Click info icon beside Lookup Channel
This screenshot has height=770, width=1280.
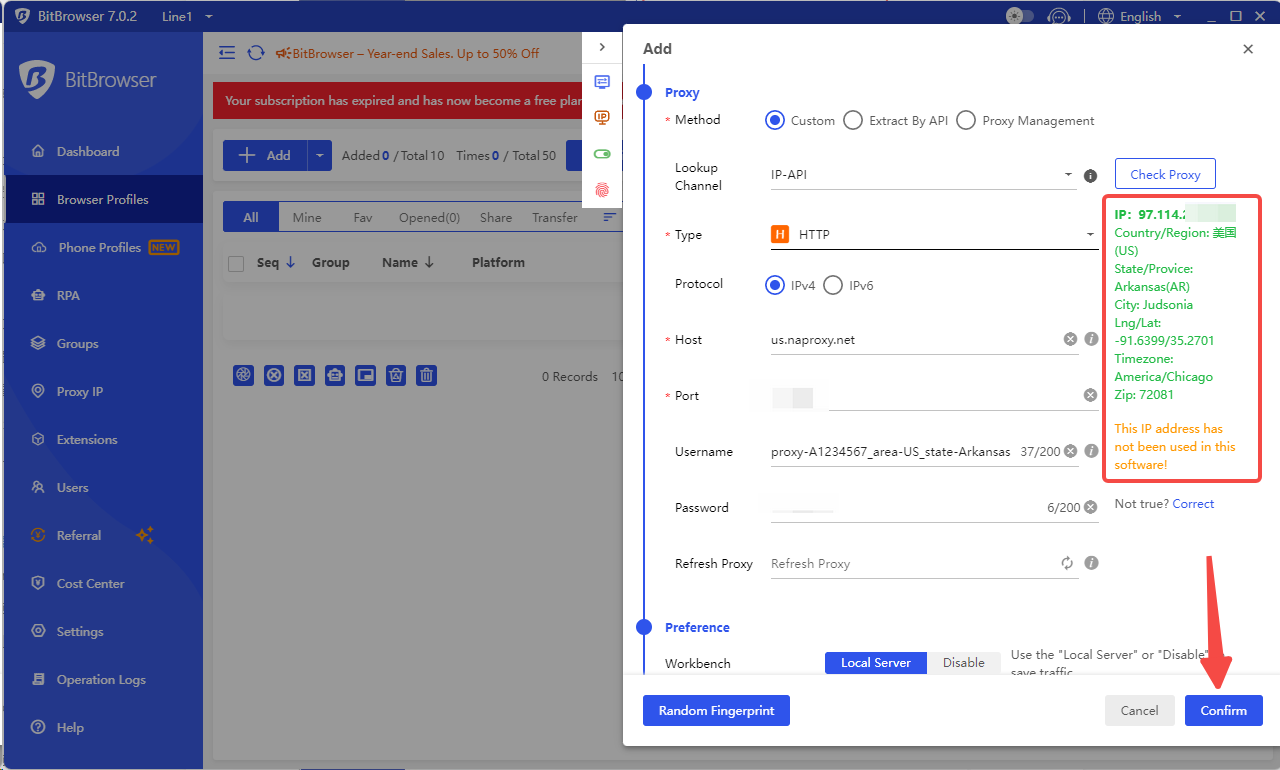pos(1091,175)
